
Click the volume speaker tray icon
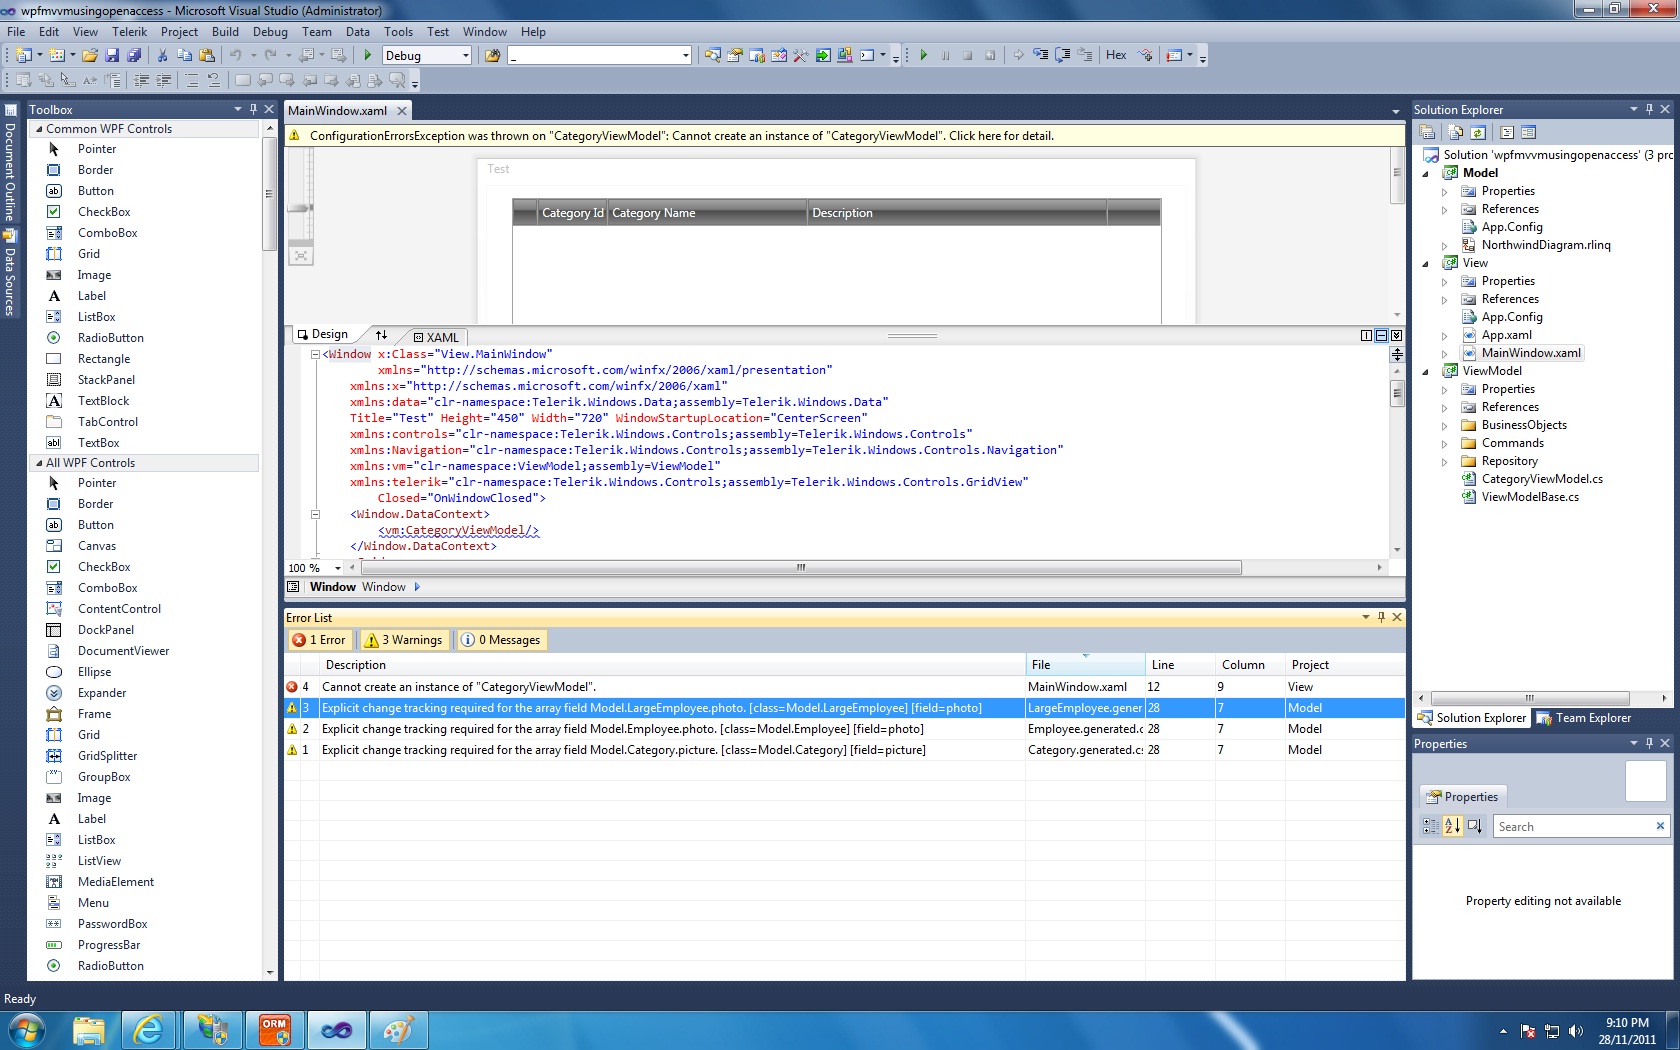[x=1576, y=1031]
